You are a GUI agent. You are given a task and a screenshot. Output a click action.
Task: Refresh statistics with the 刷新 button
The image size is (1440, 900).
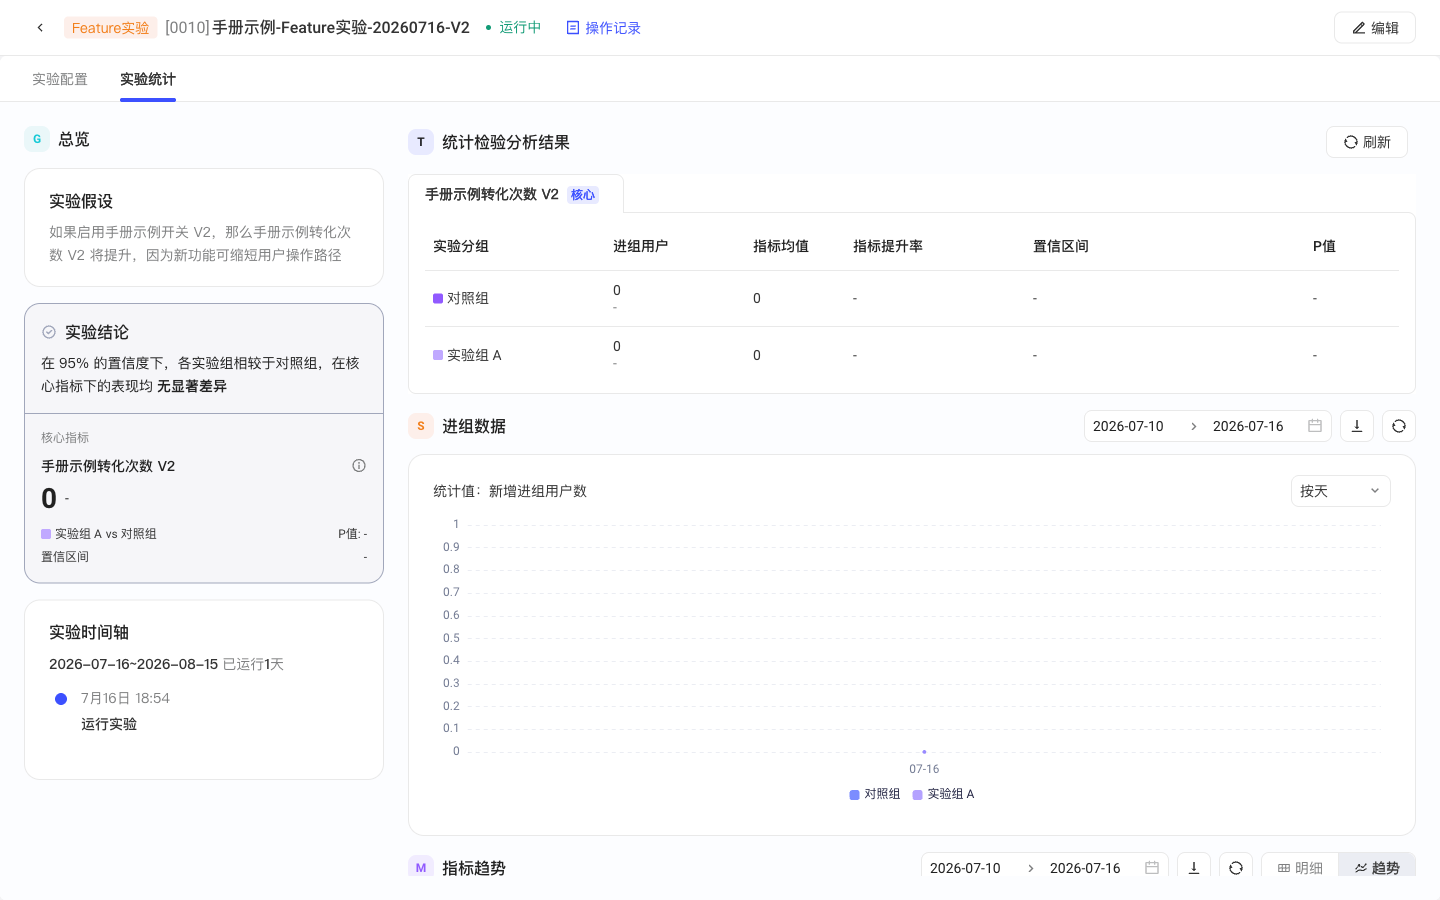pos(1366,142)
